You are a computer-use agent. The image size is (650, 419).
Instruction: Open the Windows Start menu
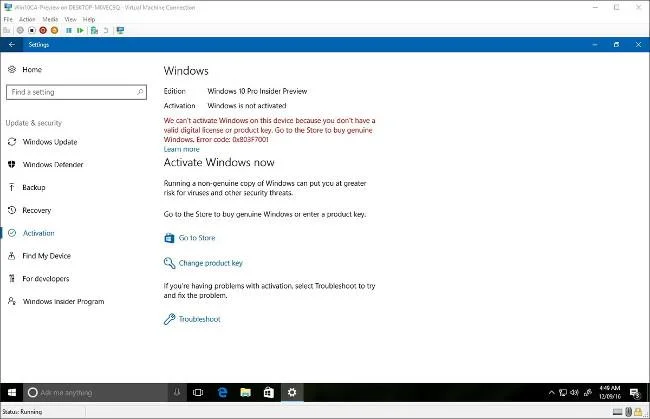(12, 392)
